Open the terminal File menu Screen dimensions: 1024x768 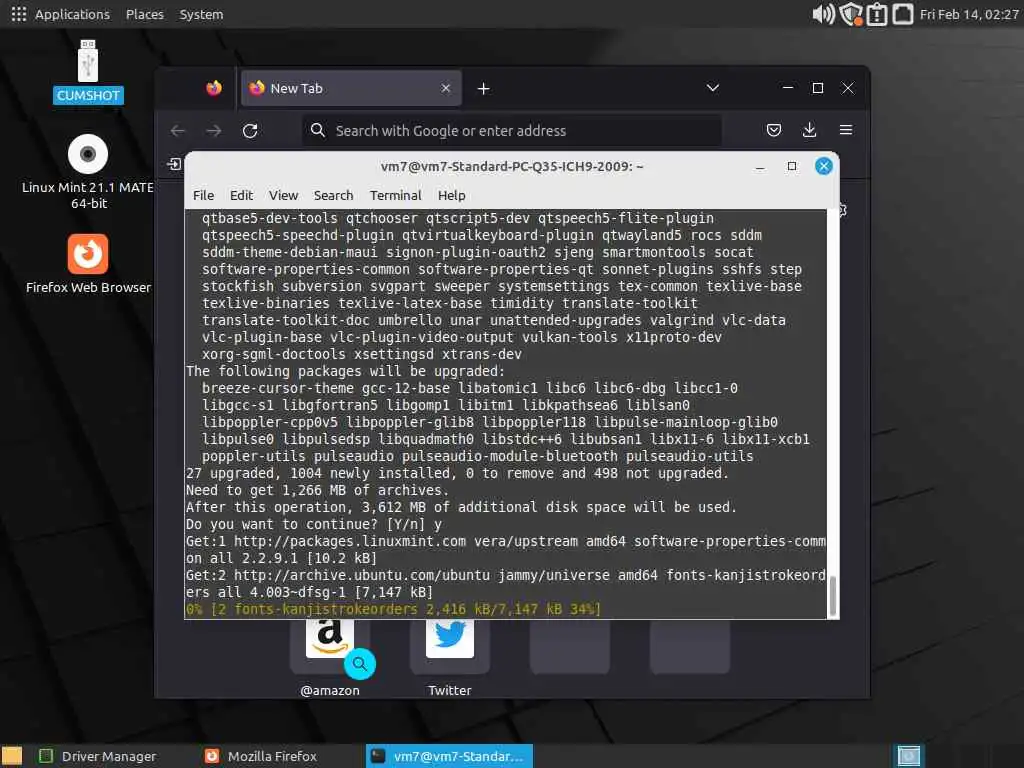203,195
